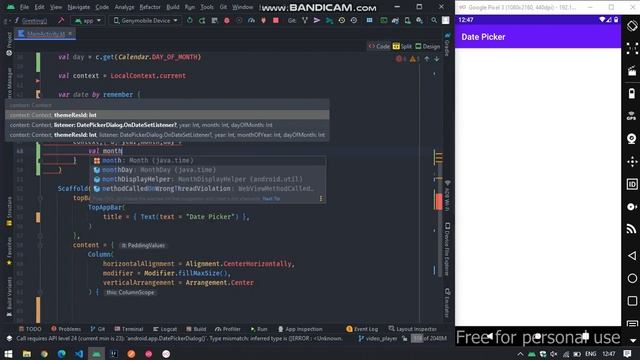Switch editor to Split view mode

pos(402,46)
